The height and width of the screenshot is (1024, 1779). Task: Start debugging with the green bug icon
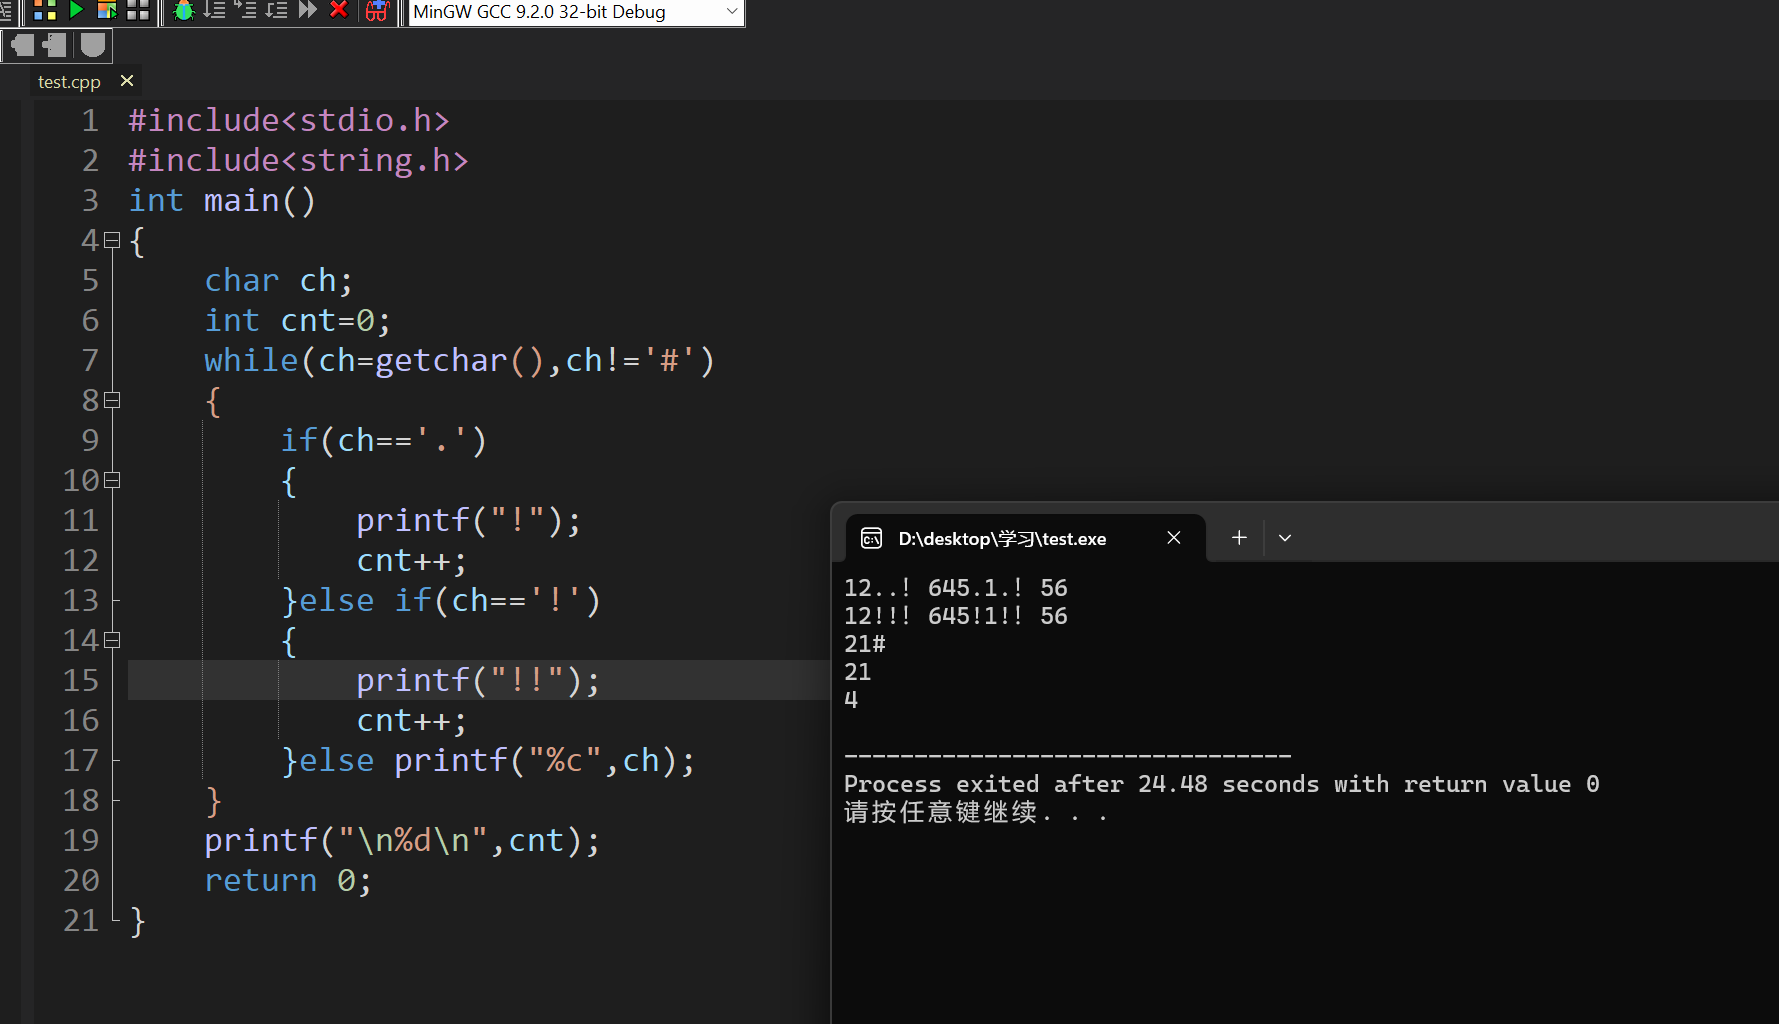tap(183, 11)
